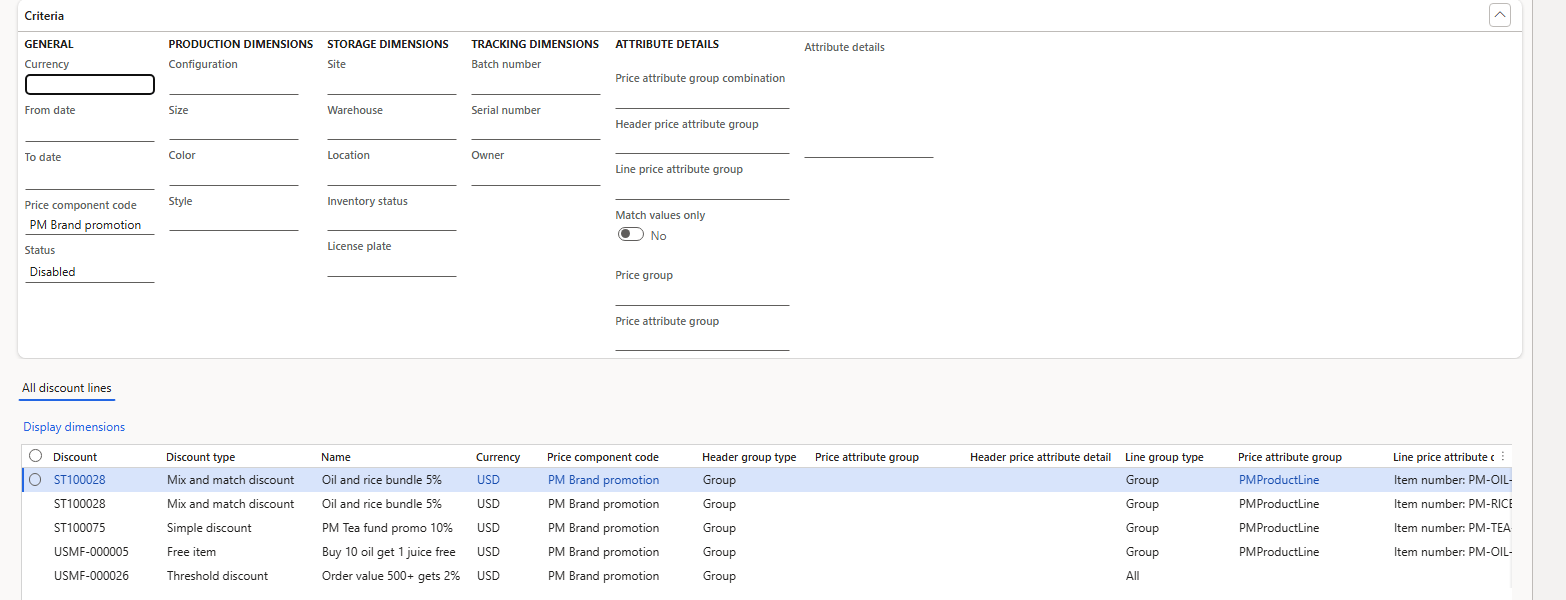Click 'PM Tea fund promo 10%' name cell

click(x=387, y=528)
